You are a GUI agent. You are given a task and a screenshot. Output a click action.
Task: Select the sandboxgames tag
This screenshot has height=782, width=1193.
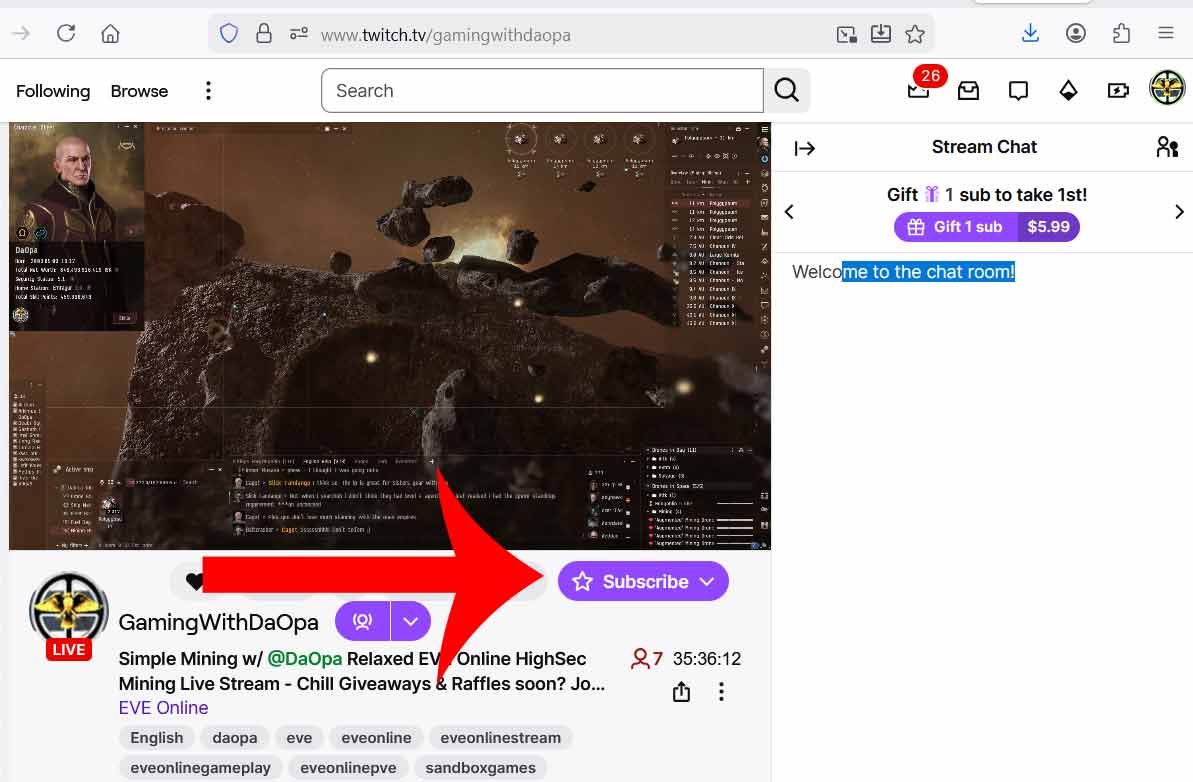481,768
